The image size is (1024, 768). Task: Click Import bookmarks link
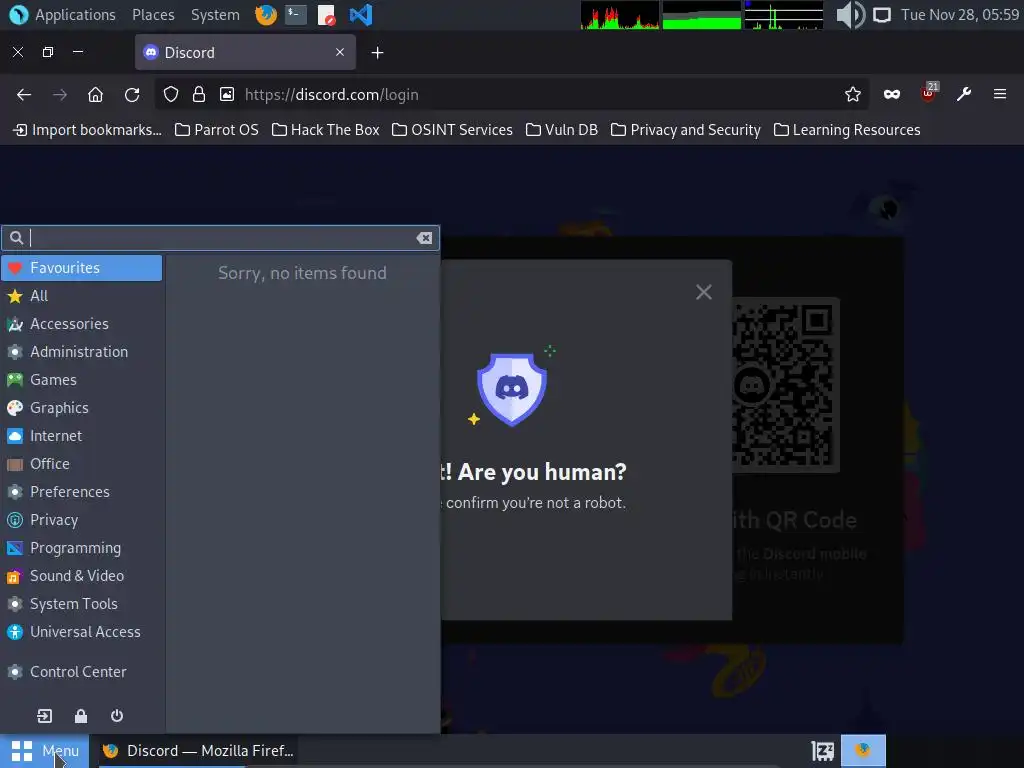click(x=87, y=130)
